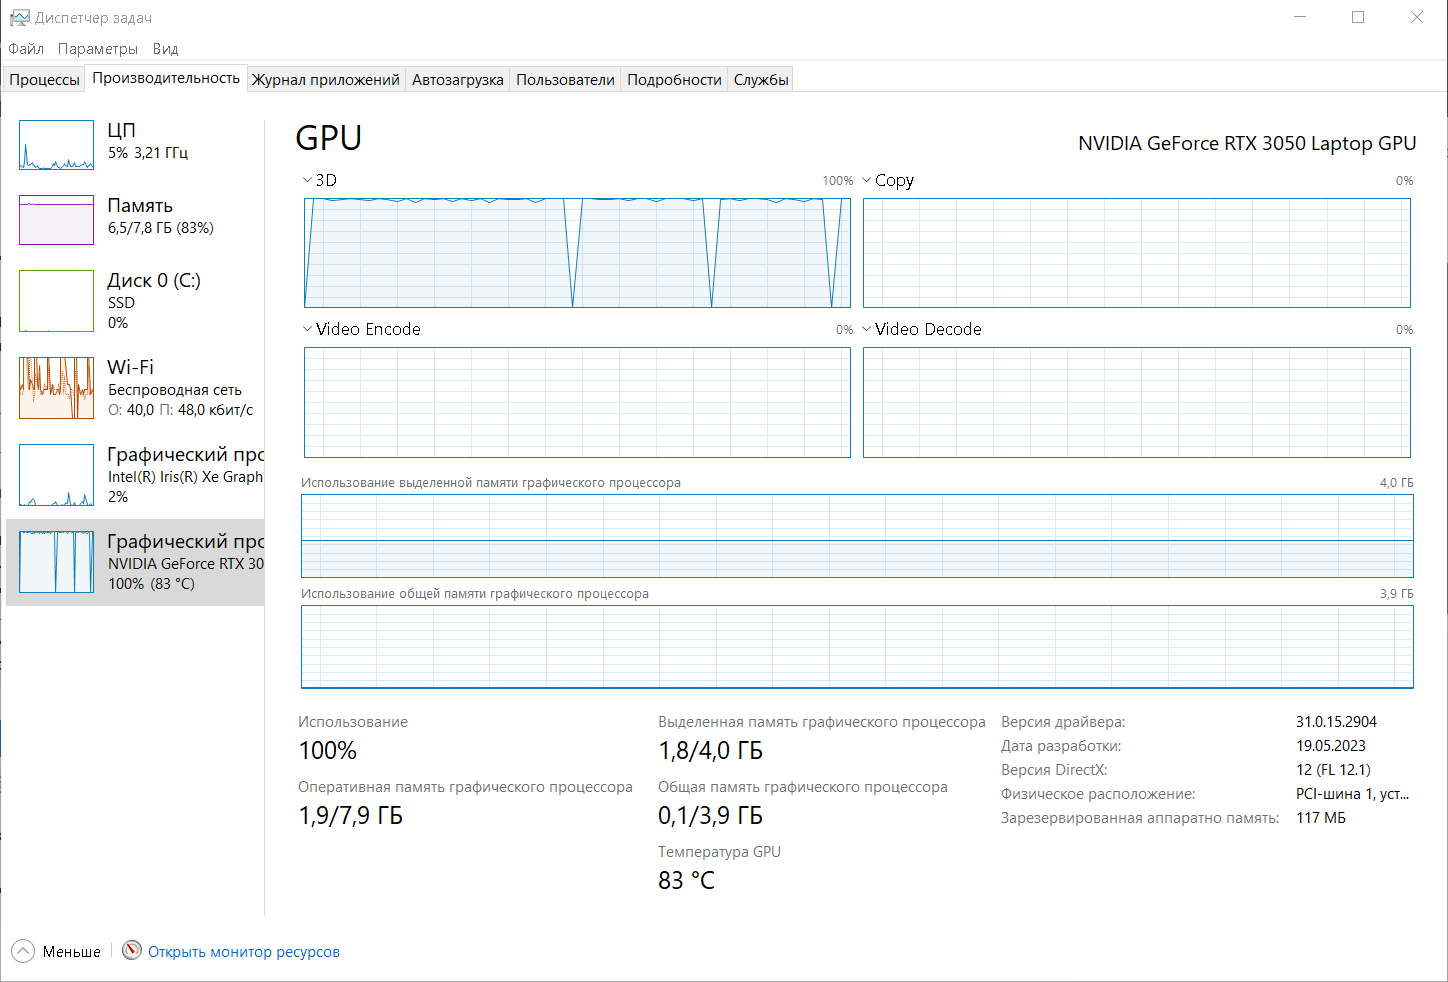
Task: Click the Task Manager title bar icon
Action: [x=19, y=17]
